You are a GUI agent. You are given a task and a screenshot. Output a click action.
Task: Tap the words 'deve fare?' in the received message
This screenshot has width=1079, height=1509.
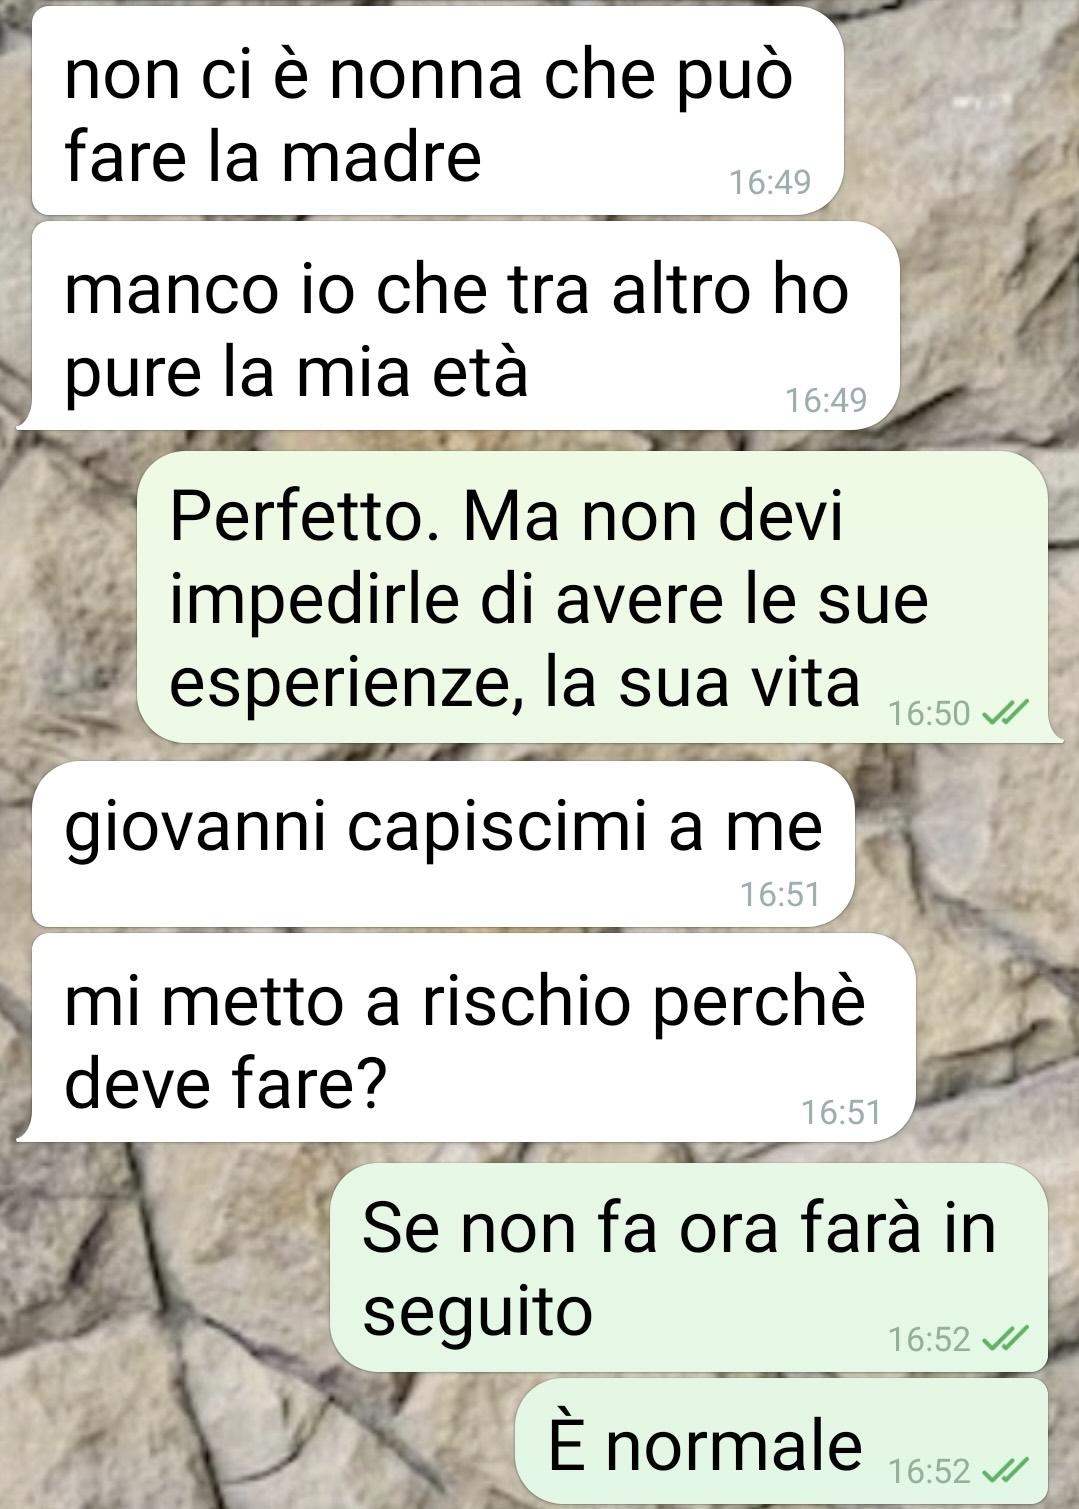point(225,1083)
